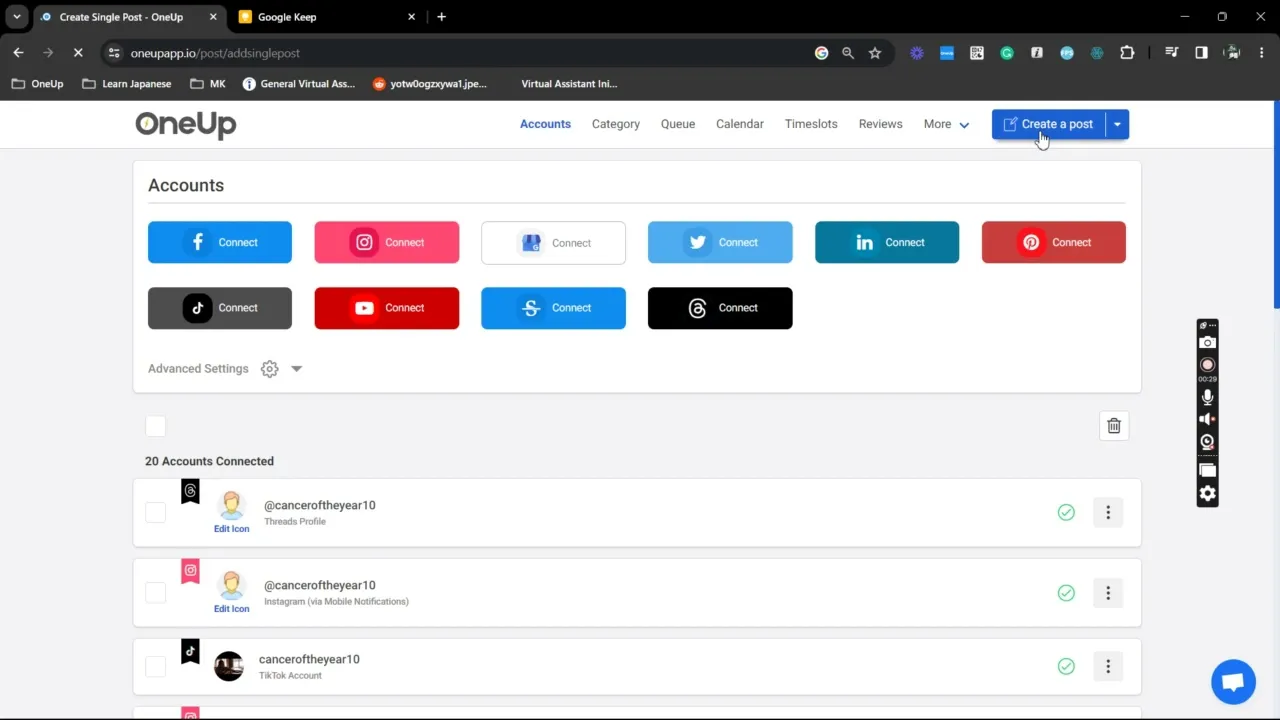
Task: Connect a Twitter account
Action: 720,242
